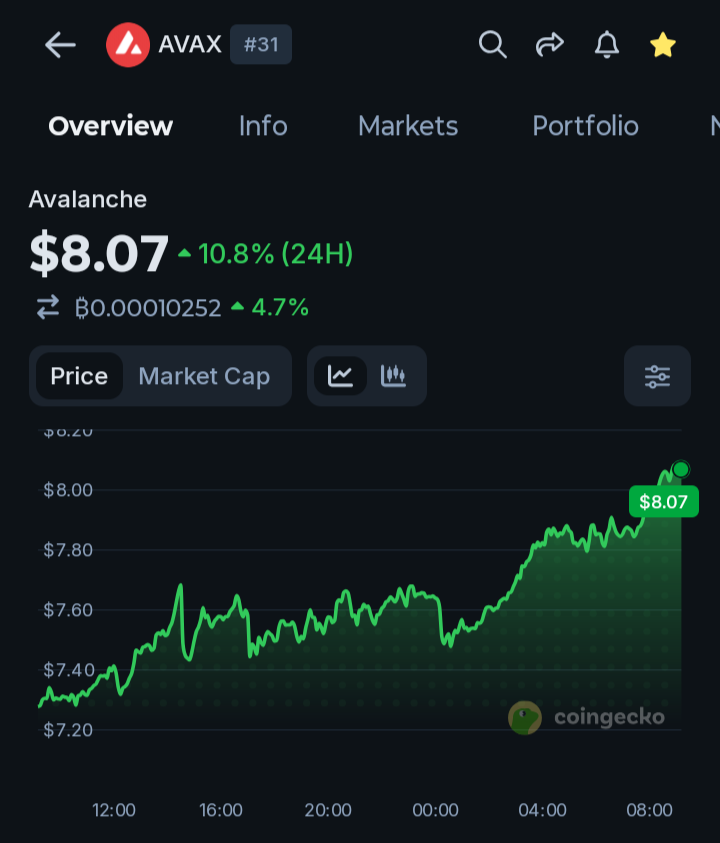Open the Info tab
The height and width of the screenshot is (843, 720).
(x=263, y=126)
